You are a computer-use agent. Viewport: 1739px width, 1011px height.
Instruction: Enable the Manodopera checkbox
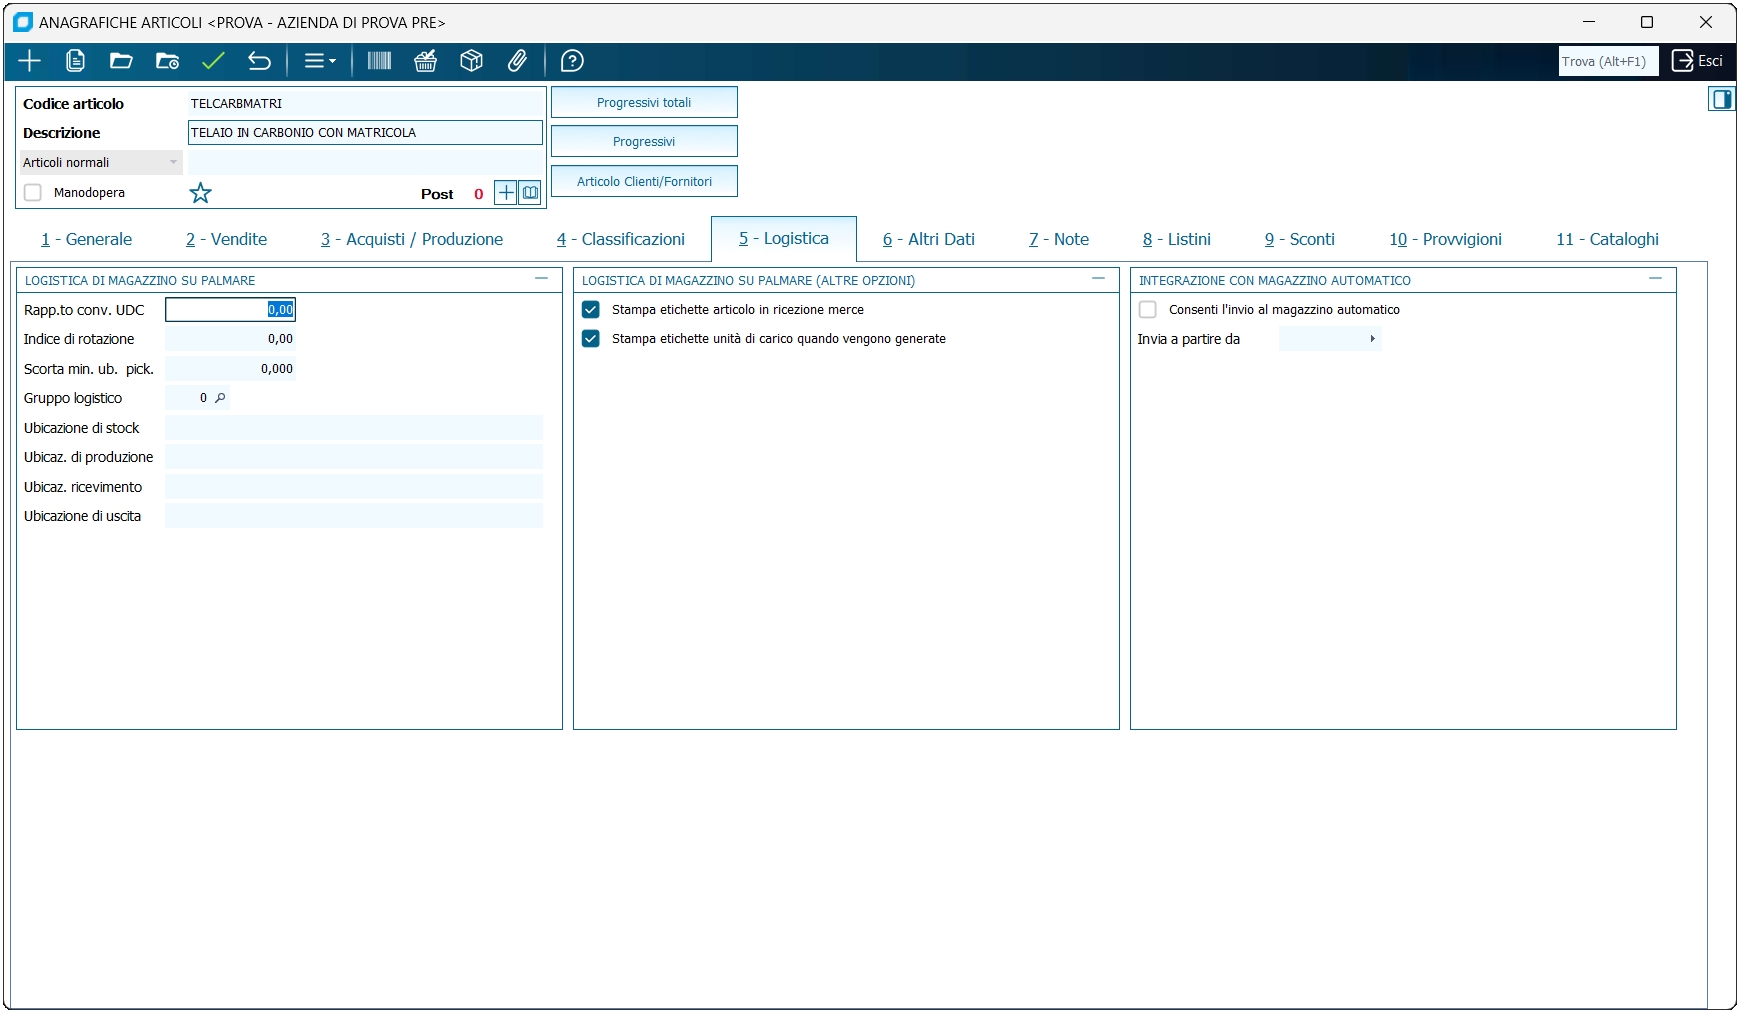[33, 193]
